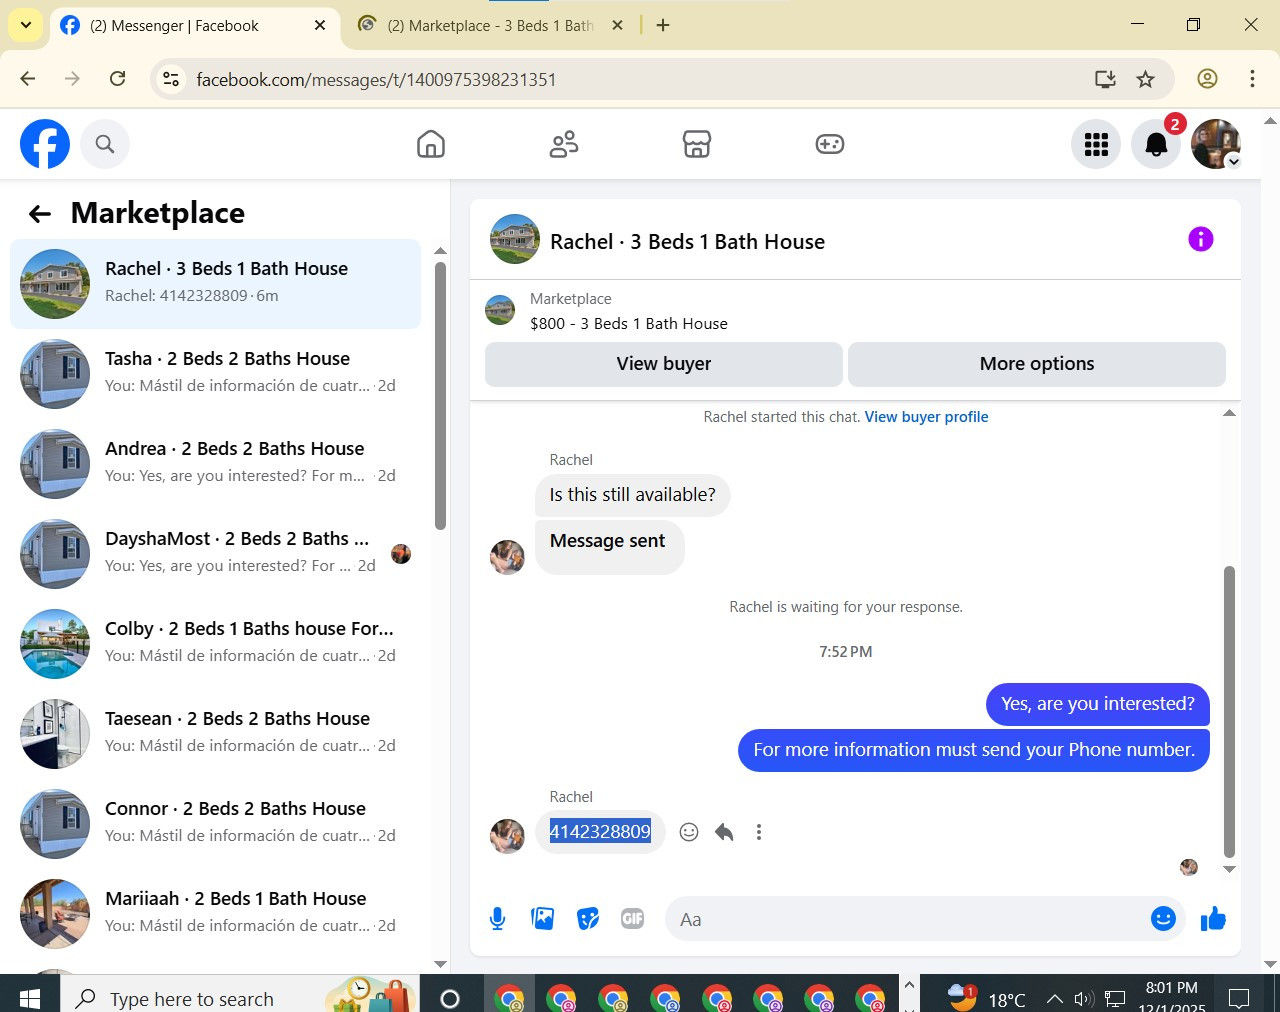1280x1012 pixels.
Task: Bookmark this page with star icon
Action: click(1146, 79)
